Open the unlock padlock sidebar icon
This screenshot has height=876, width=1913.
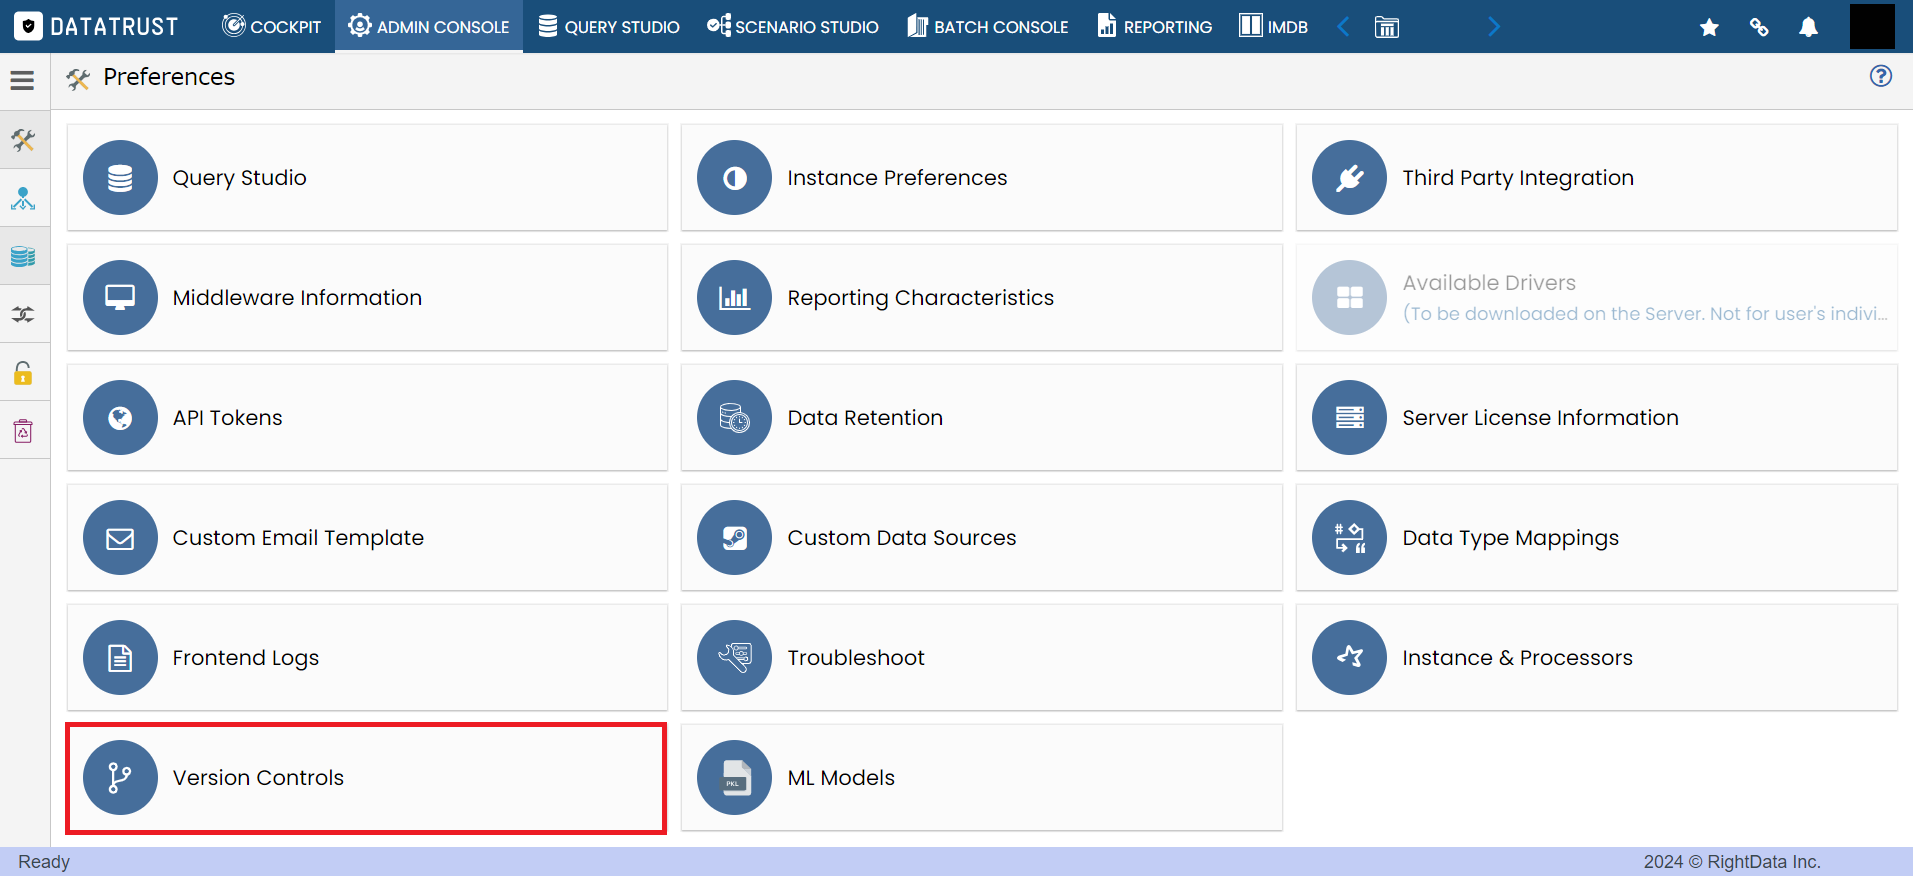(x=23, y=373)
